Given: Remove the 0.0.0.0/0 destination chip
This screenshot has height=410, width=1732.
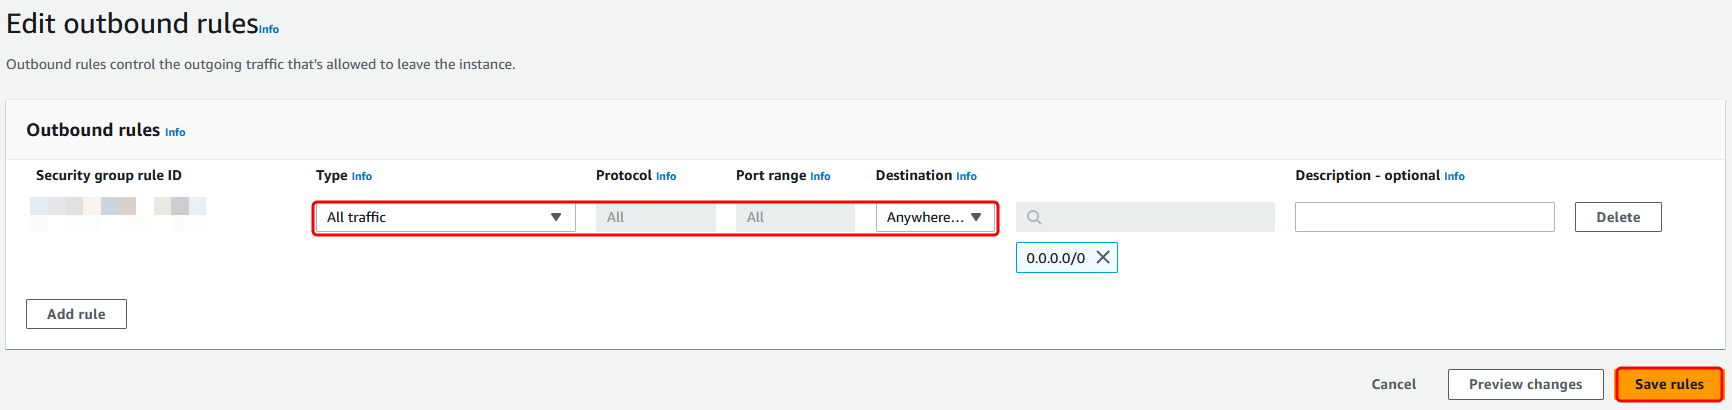Looking at the screenshot, I should coord(1103,258).
